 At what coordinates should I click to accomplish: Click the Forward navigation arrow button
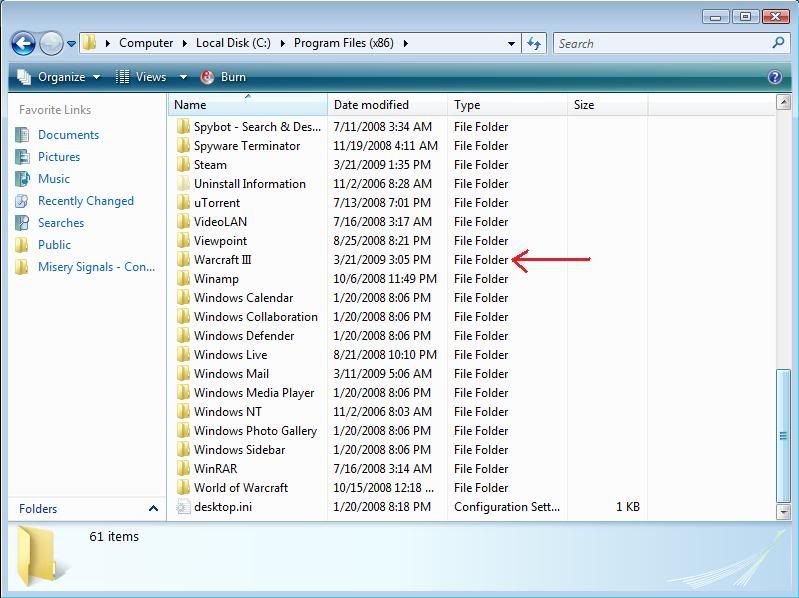(51, 44)
